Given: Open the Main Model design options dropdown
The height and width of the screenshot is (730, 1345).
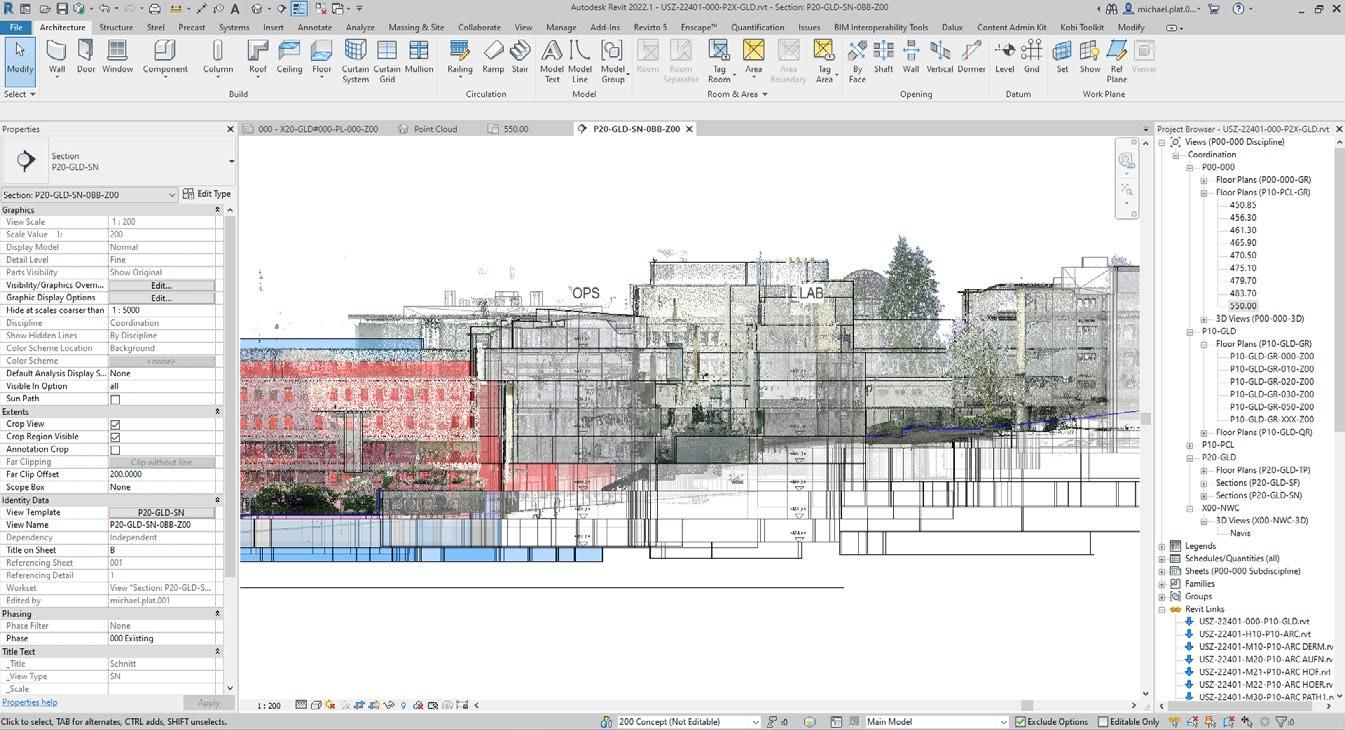Looking at the screenshot, I should pyautogui.click(x=1003, y=722).
